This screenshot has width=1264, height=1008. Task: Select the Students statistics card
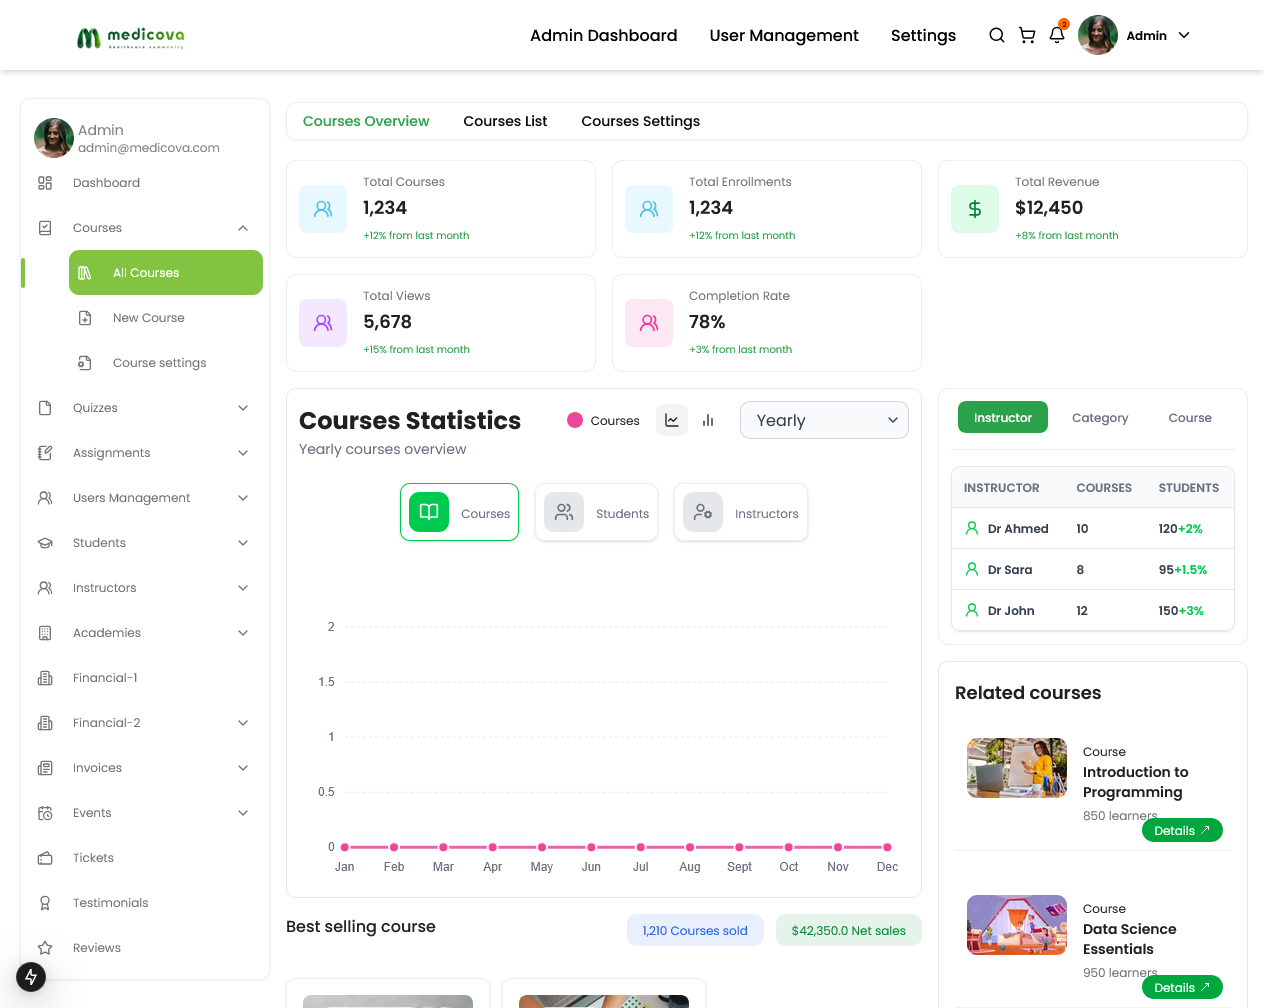coord(597,512)
